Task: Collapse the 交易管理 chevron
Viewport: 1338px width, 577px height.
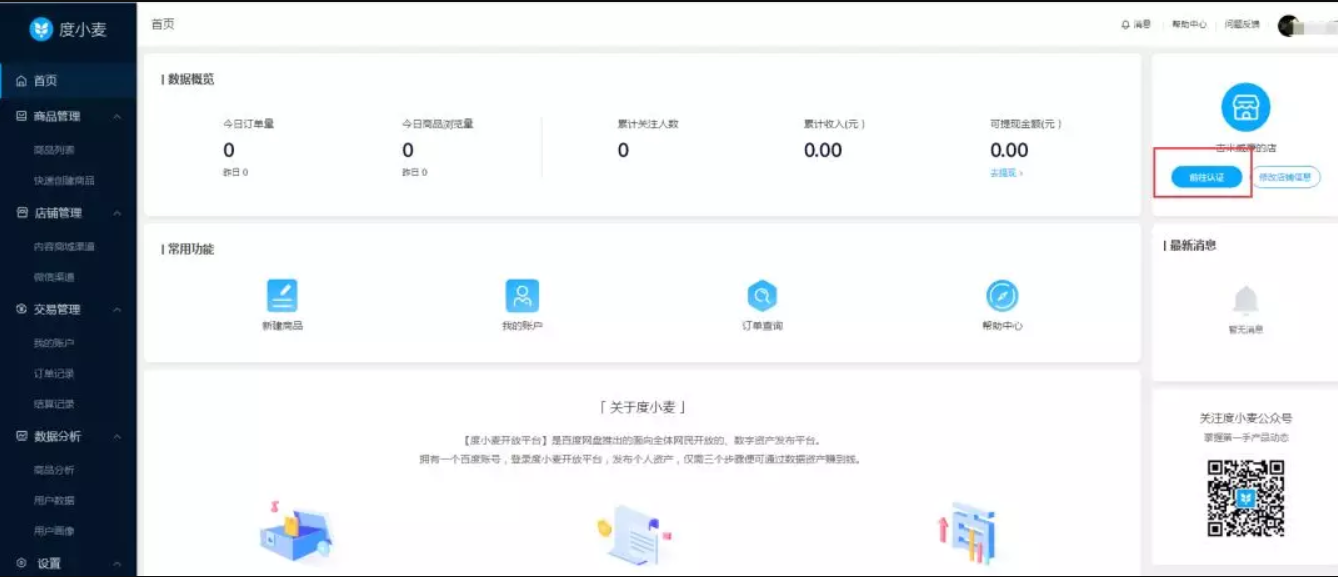Action: [117, 310]
